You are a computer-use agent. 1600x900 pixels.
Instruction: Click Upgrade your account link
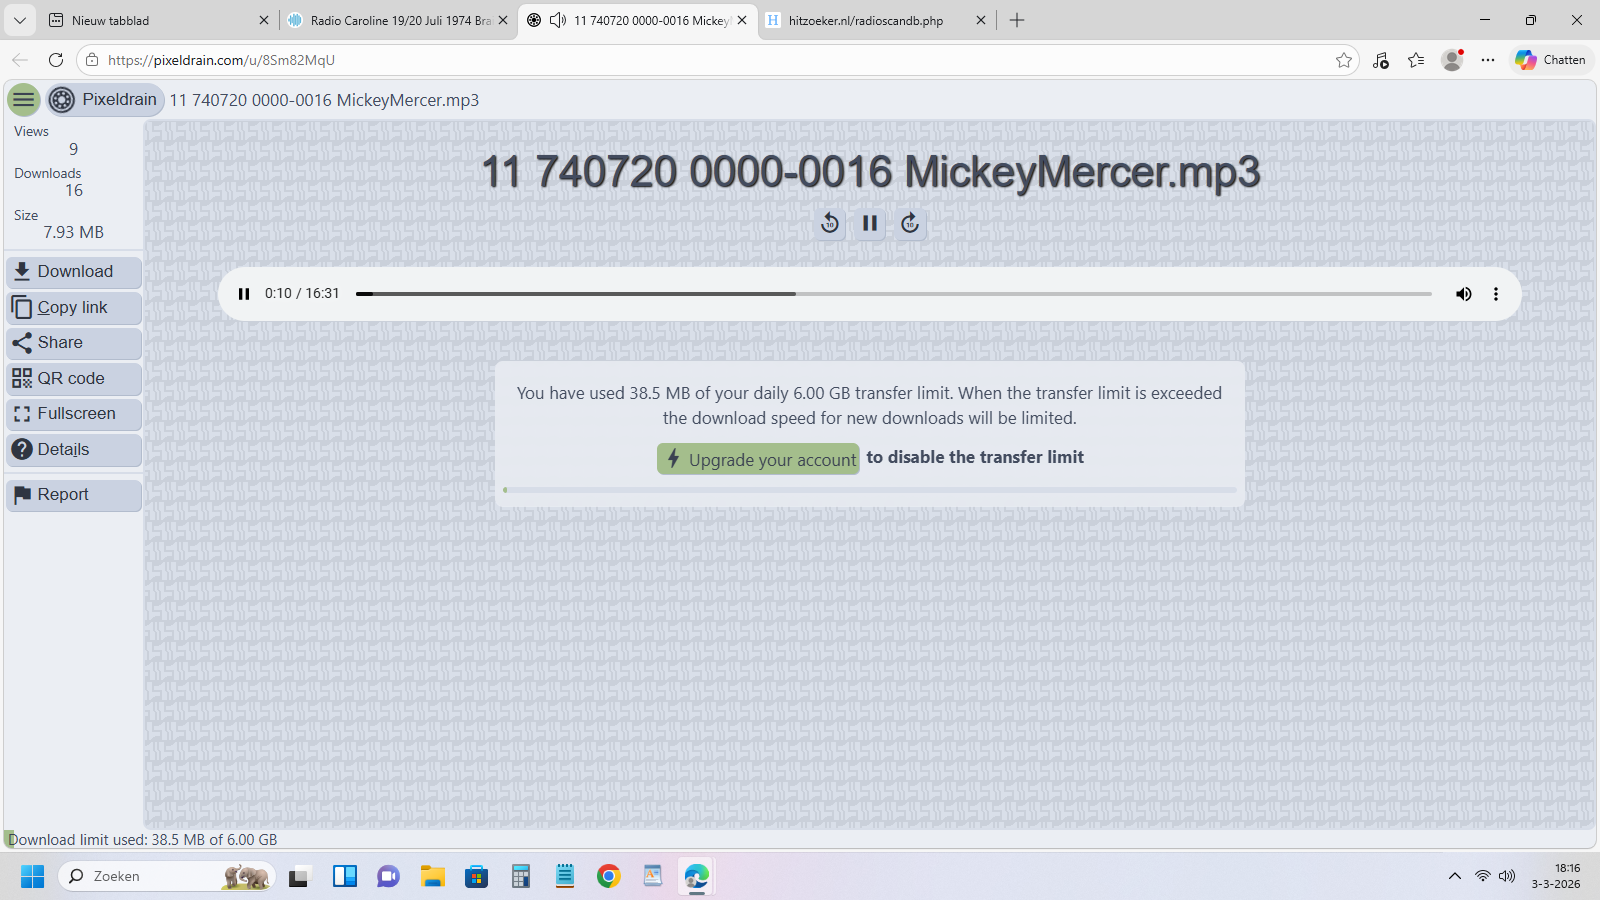click(x=758, y=459)
